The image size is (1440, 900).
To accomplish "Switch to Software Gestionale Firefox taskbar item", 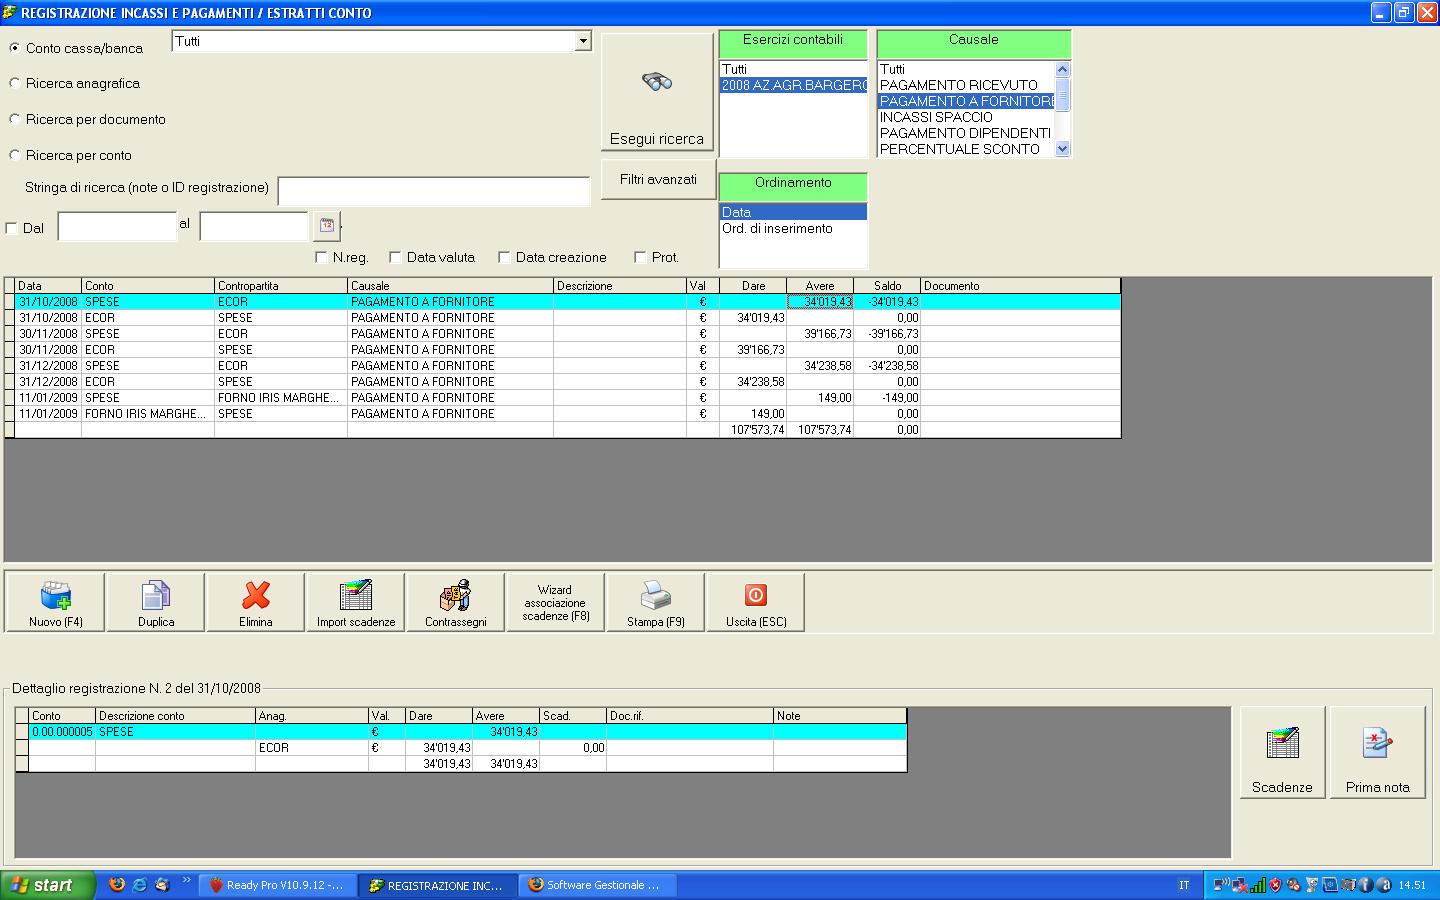I will pyautogui.click(x=598, y=885).
